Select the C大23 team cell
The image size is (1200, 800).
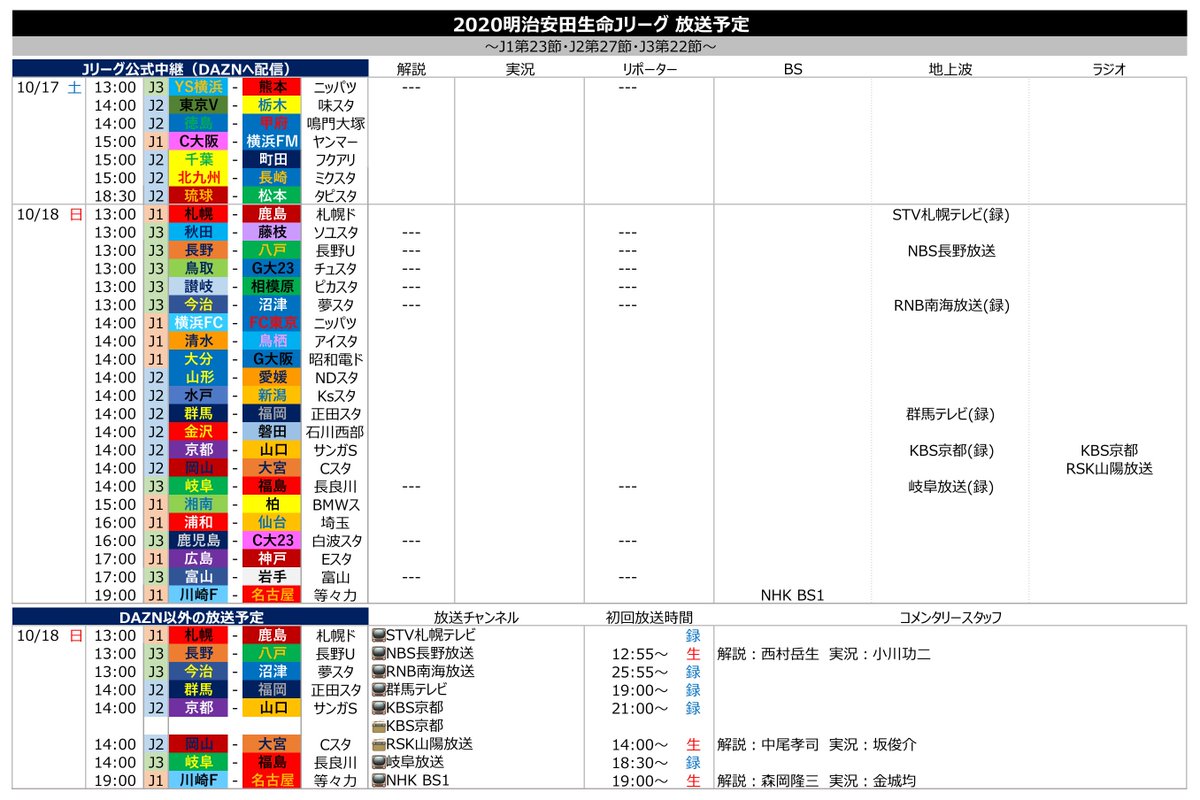click(x=272, y=540)
